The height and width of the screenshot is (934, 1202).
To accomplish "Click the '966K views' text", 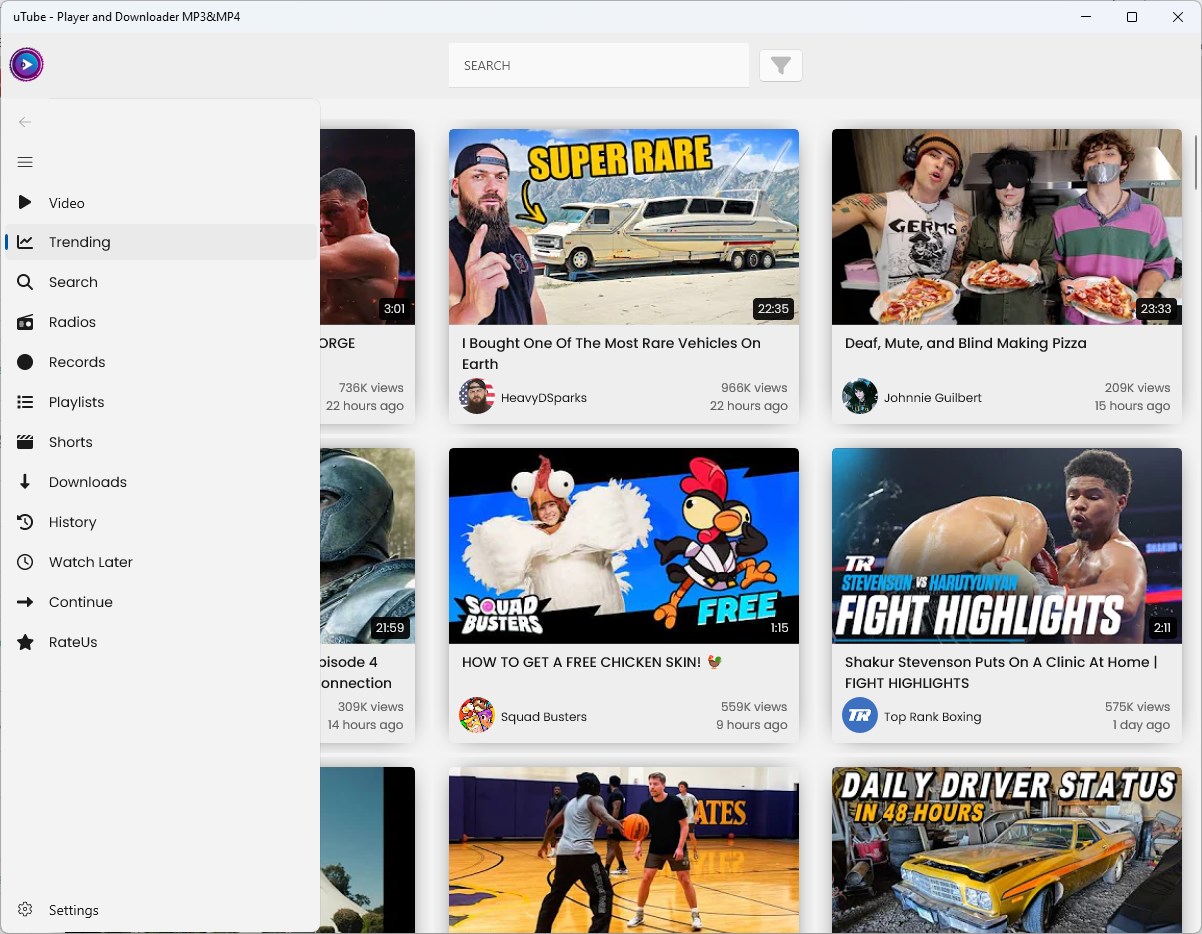I will point(754,387).
